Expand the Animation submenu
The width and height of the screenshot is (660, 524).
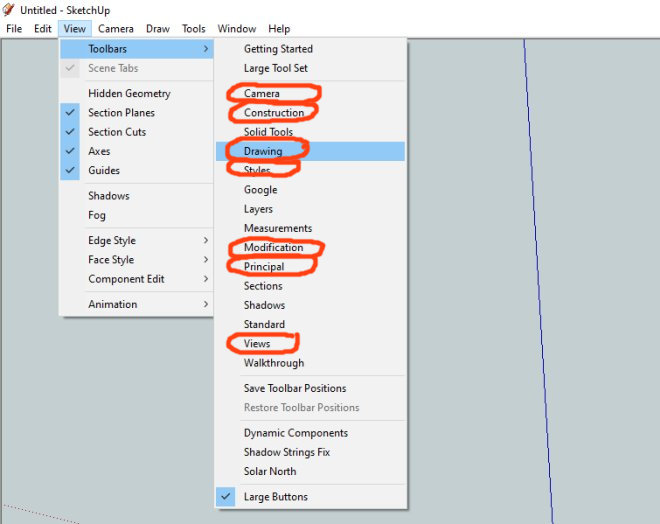[x=137, y=304]
